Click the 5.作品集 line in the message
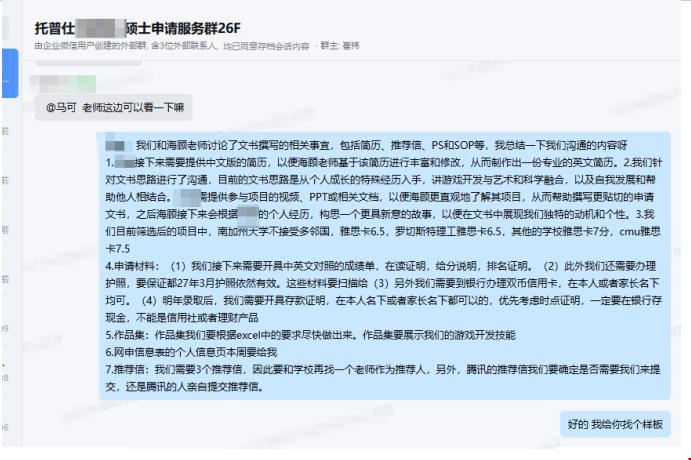 [310, 335]
